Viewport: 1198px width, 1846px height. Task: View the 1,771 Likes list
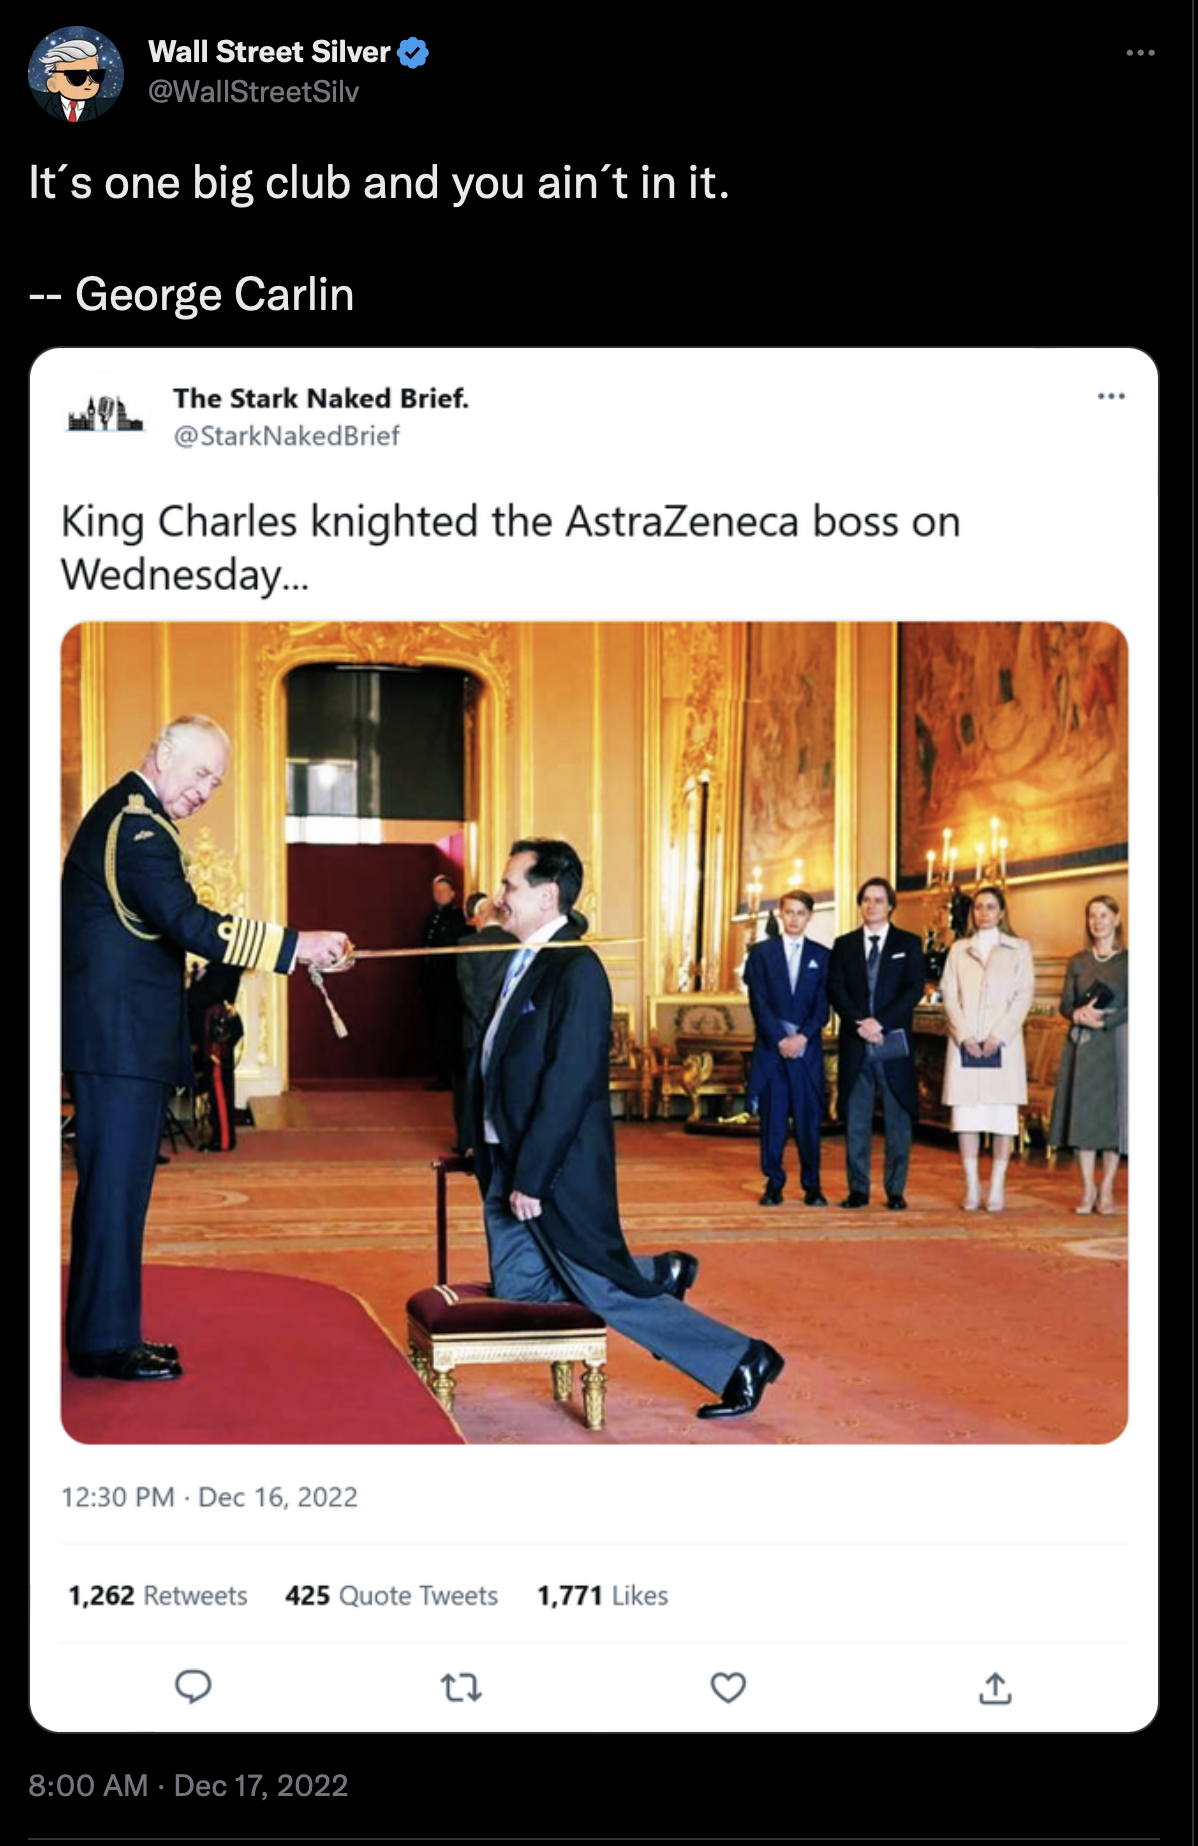pos(602,1595)
